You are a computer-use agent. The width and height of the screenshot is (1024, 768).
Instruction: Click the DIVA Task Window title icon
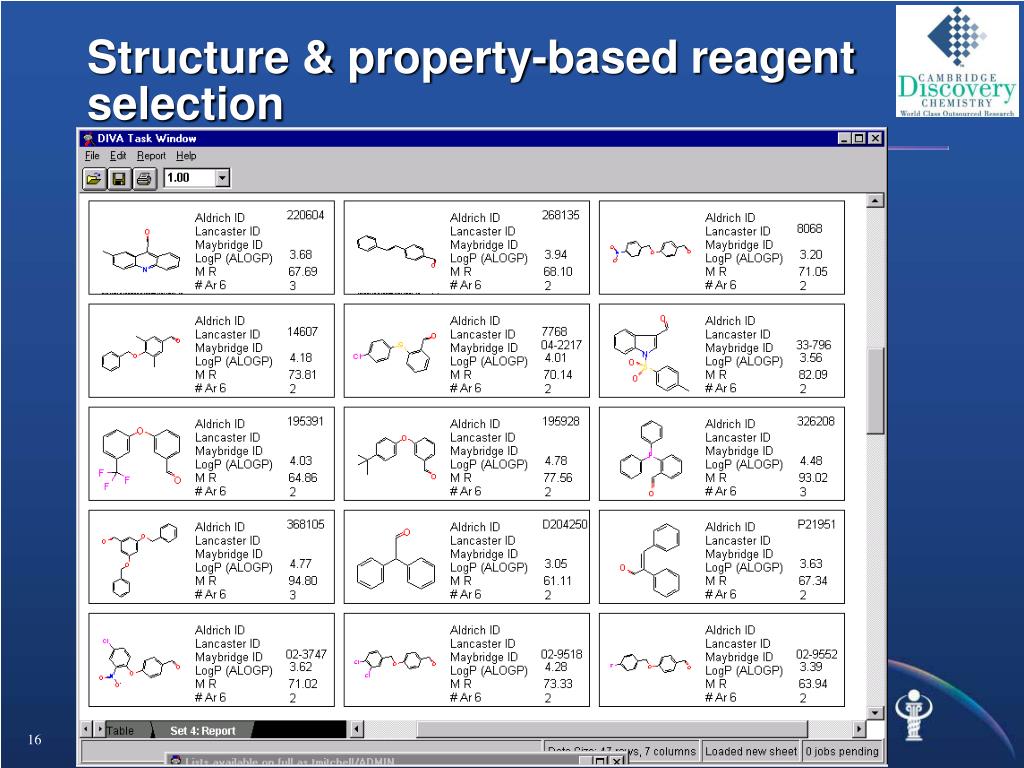(89, 138)
